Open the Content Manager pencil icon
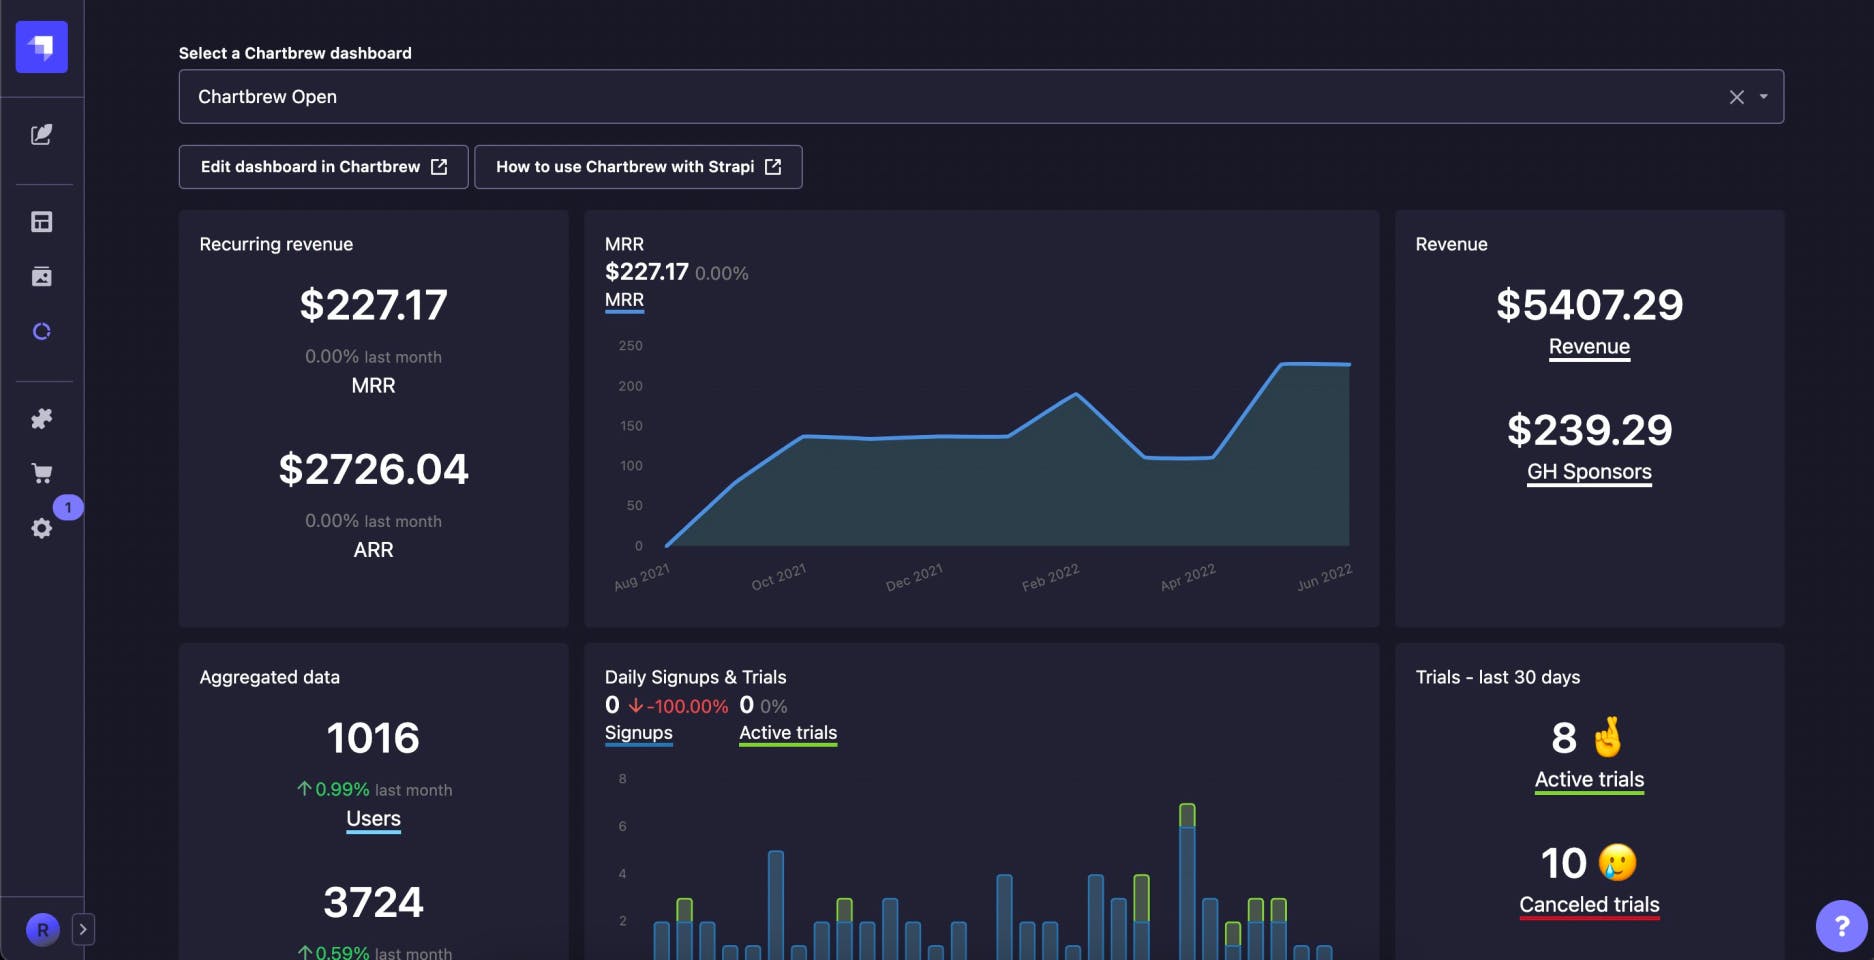The image size is (1874, 960). pyautogui.click(x=42, y=136)
